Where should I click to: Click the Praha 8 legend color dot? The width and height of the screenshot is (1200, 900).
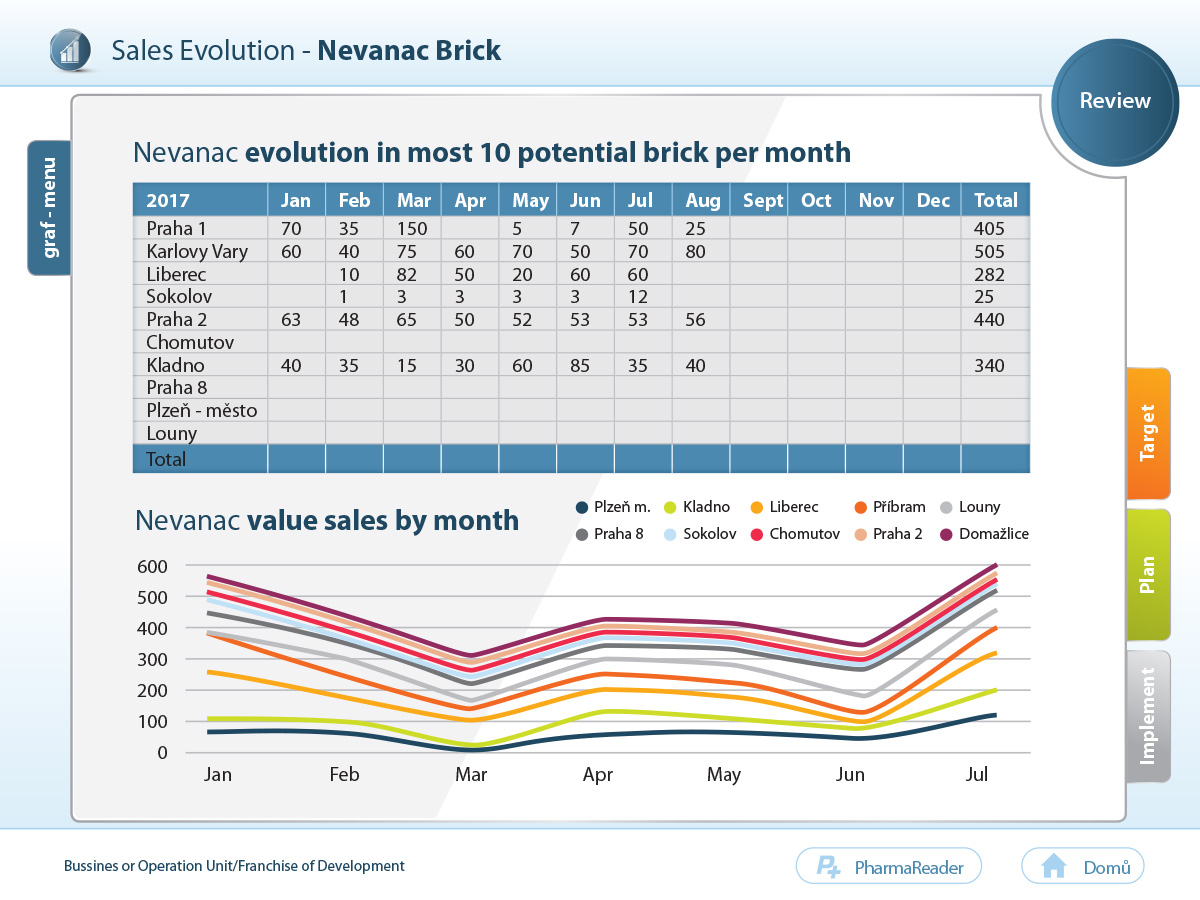[x=581, y=534]
